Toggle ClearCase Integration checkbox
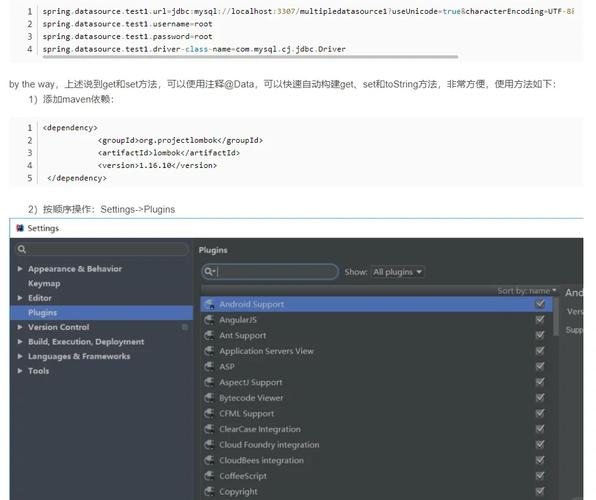596x500 pixels. 540,429
